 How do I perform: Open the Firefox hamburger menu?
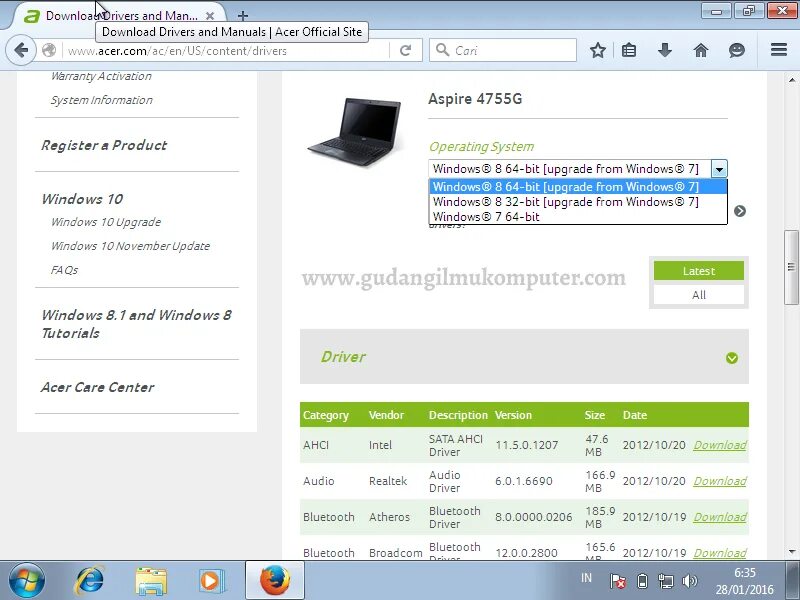(x=779, y=49)
